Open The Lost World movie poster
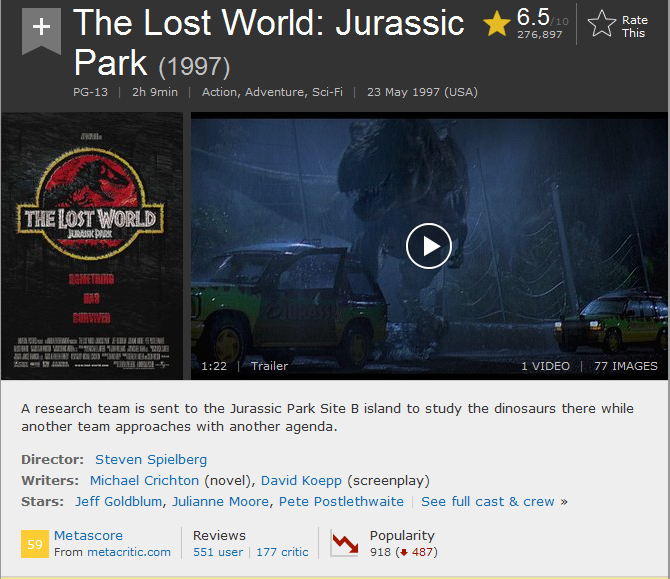 click(92, 246)
